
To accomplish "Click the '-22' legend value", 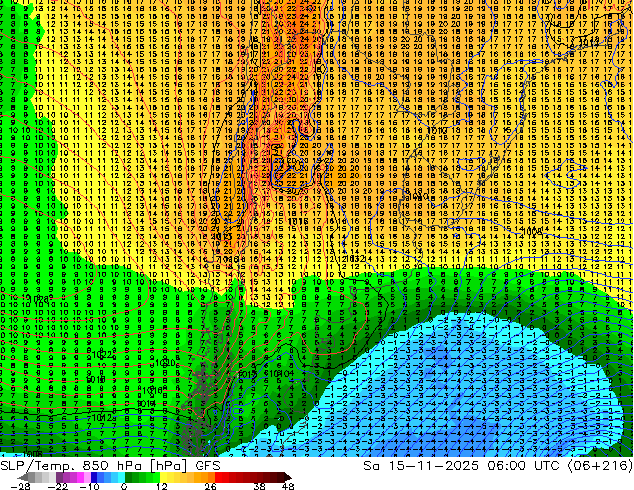I will coord(57,486).
